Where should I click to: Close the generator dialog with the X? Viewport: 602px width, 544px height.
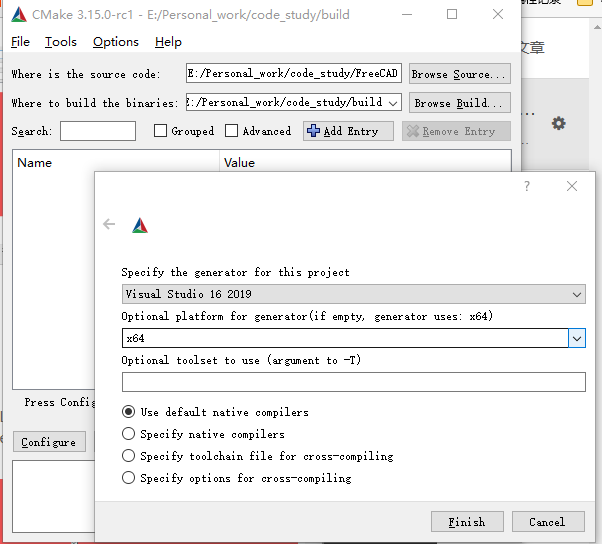pos(572,186)
